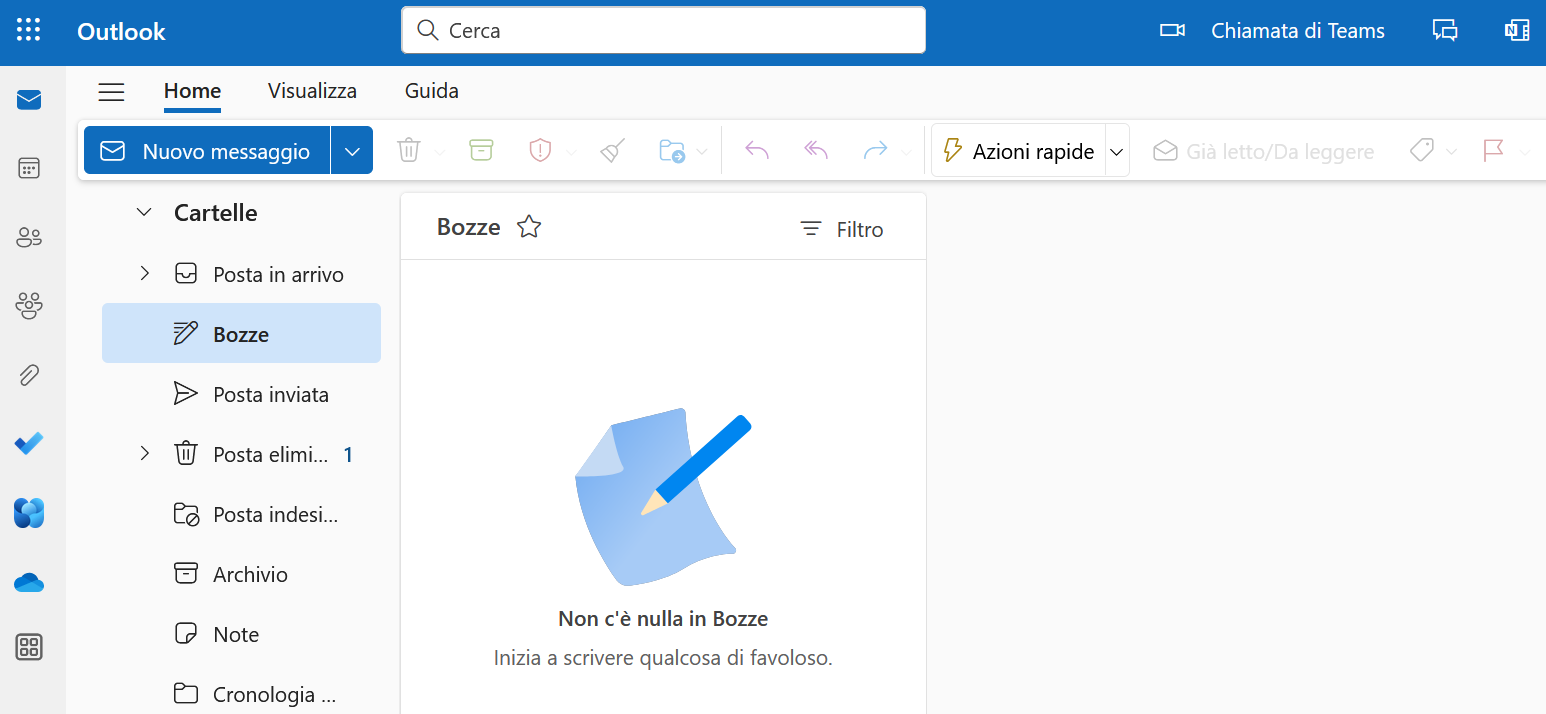Toggle the navigation pane hamburger icon

(111, 92)
